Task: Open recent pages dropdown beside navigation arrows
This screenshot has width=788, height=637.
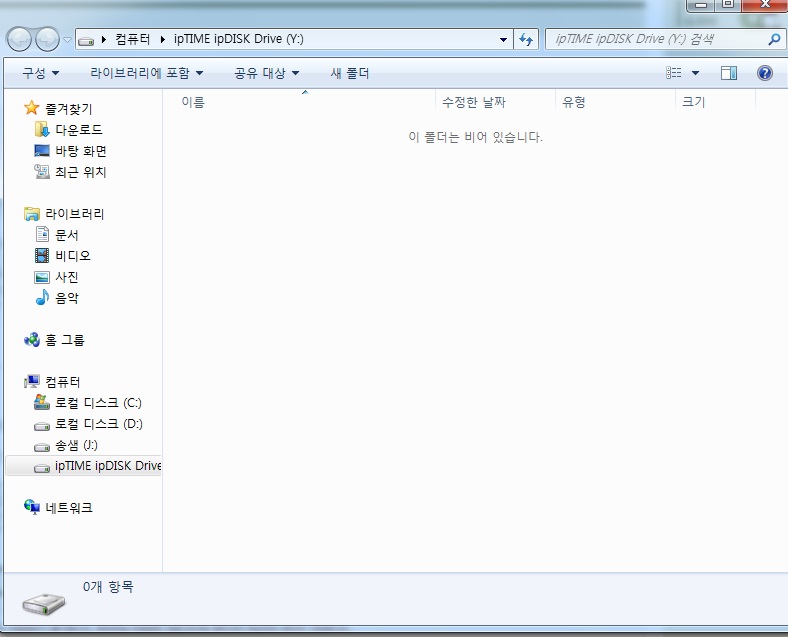Action: [x=67, y=39]
